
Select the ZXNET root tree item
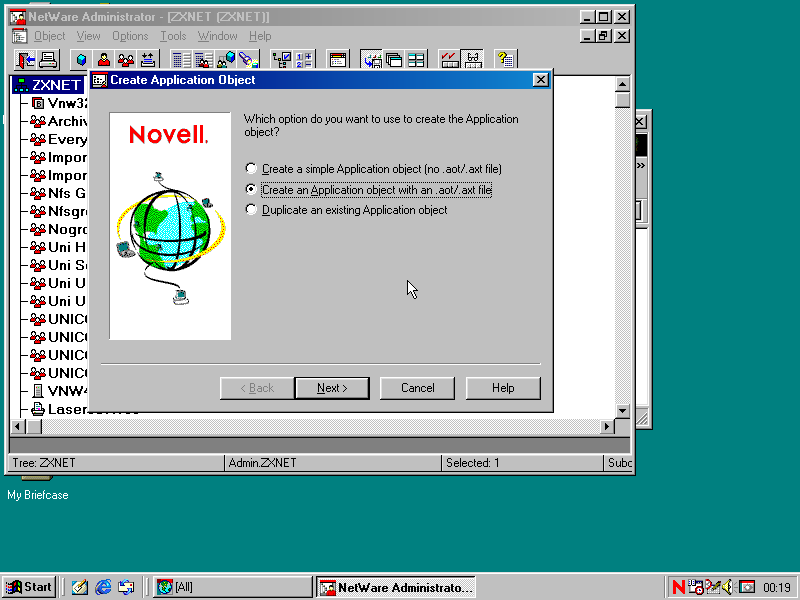48,85
